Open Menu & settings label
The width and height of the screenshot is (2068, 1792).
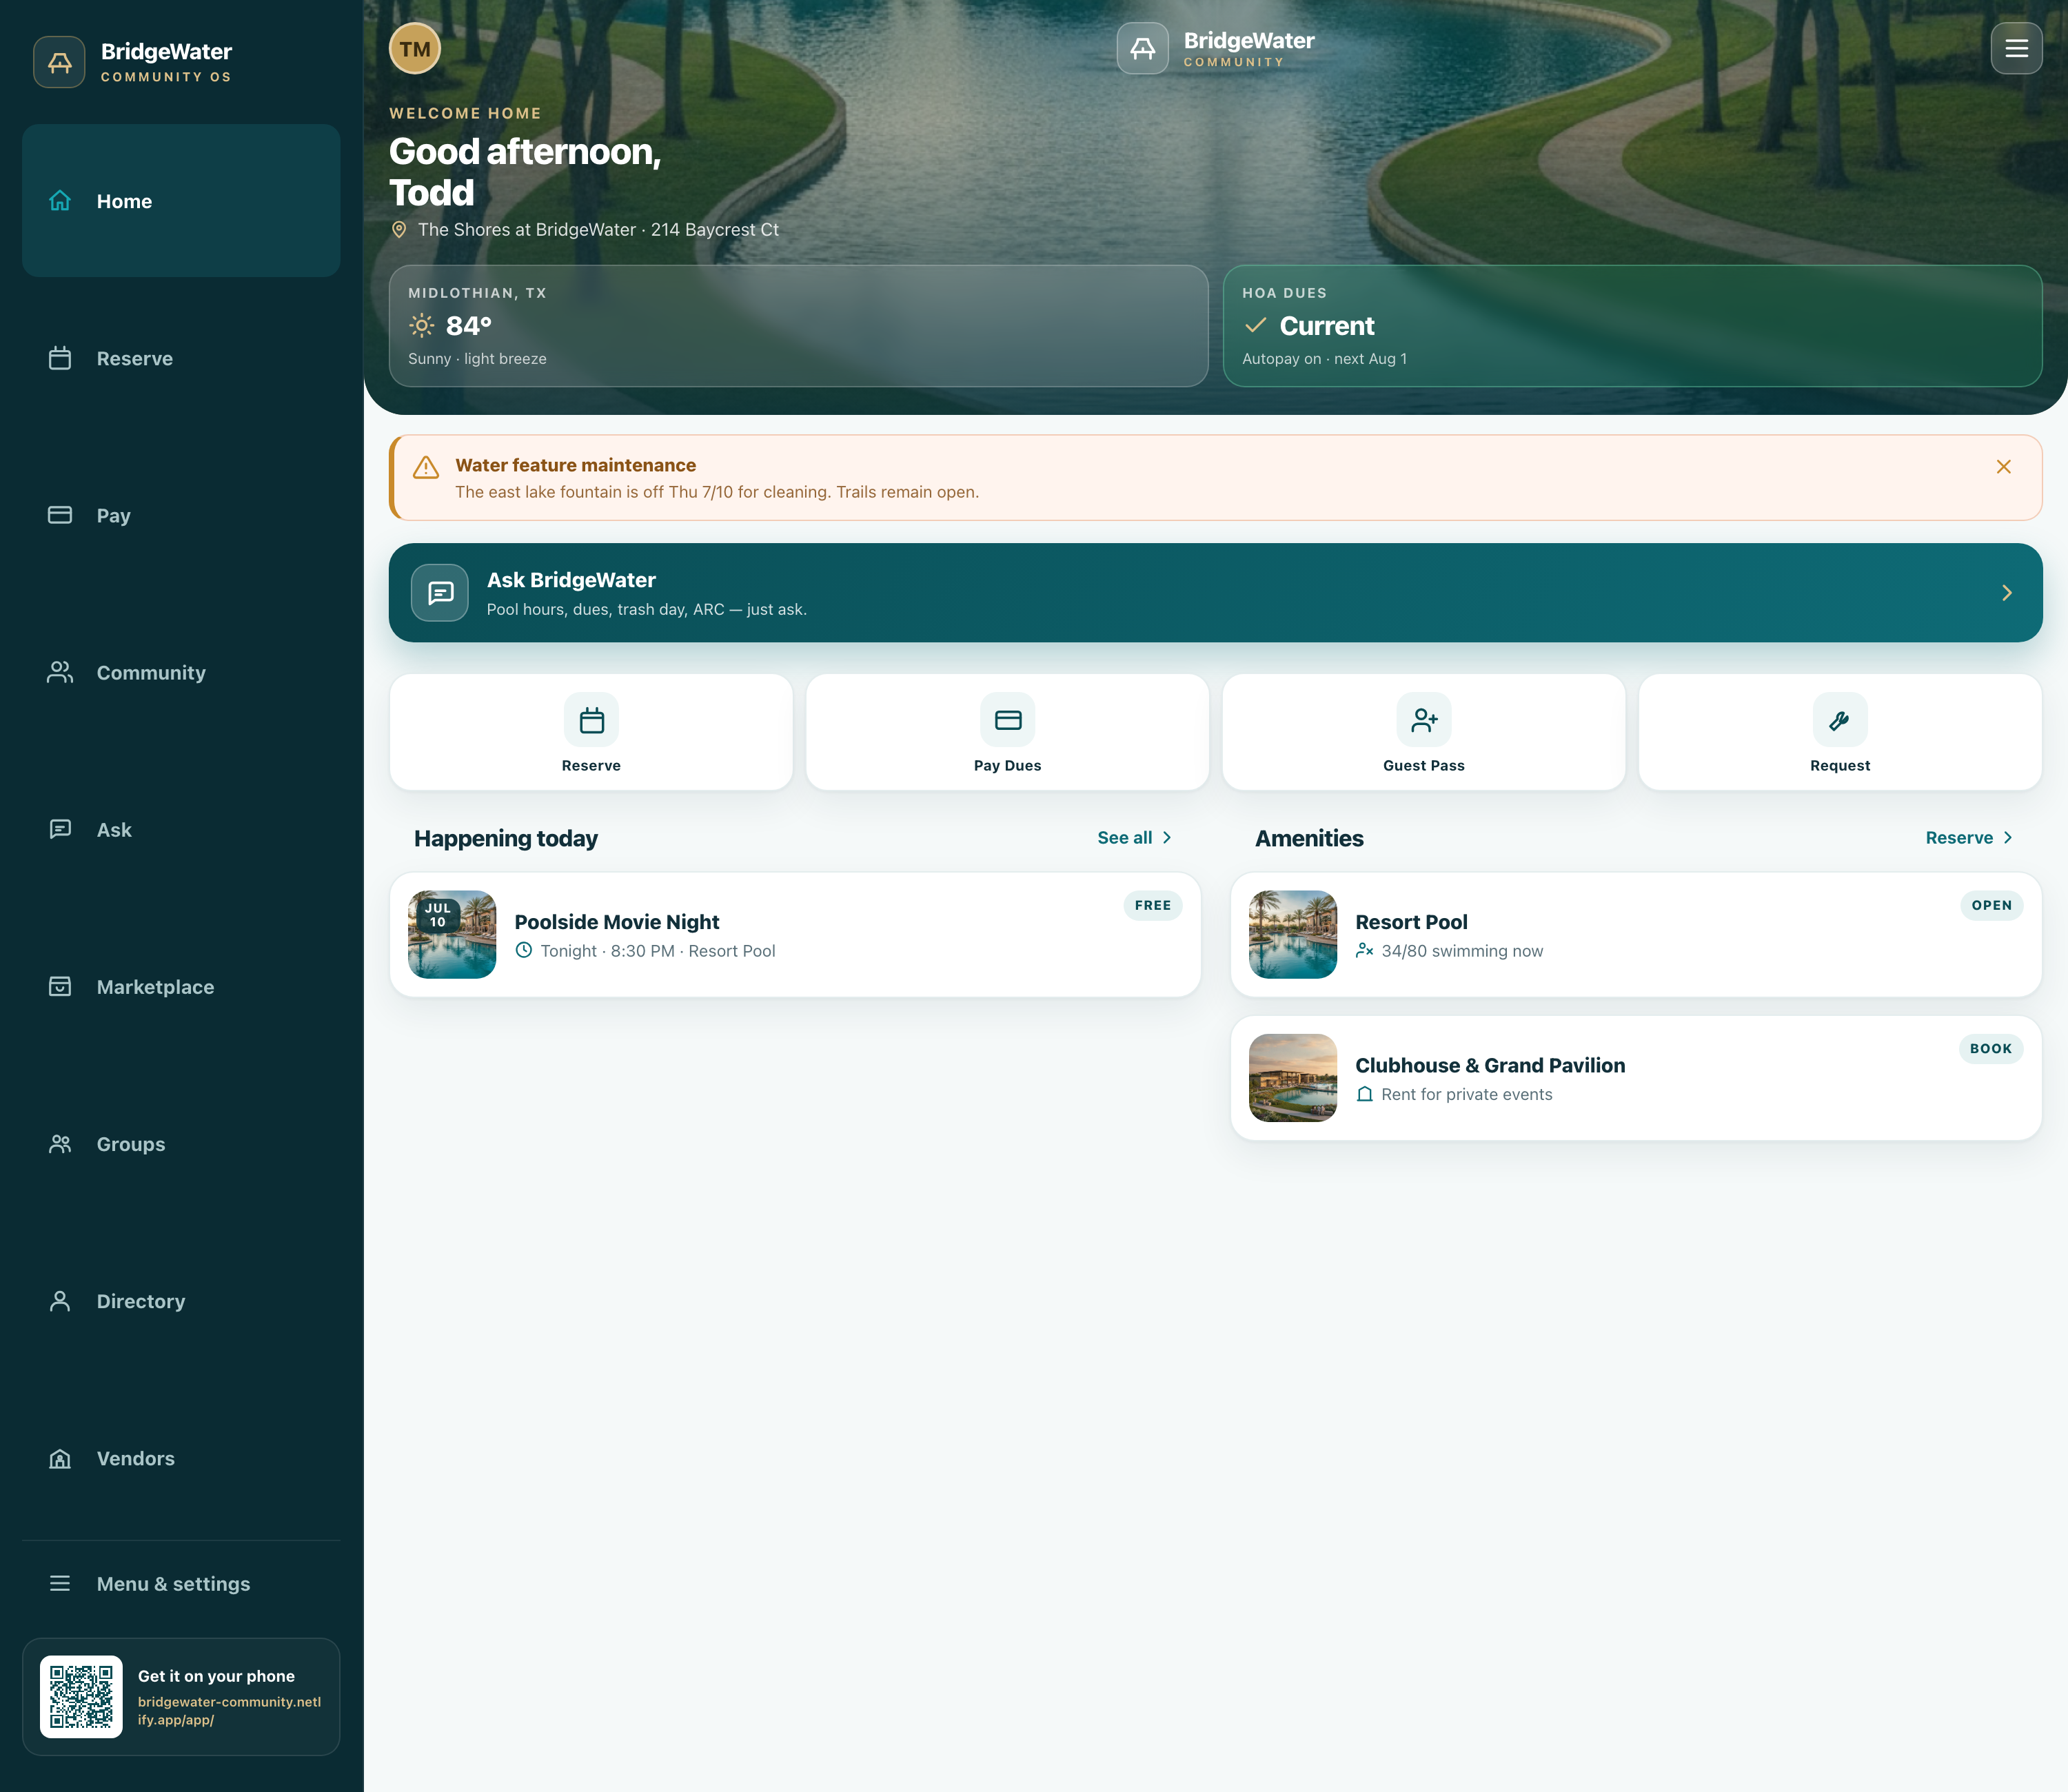(x=173, y=1583)
